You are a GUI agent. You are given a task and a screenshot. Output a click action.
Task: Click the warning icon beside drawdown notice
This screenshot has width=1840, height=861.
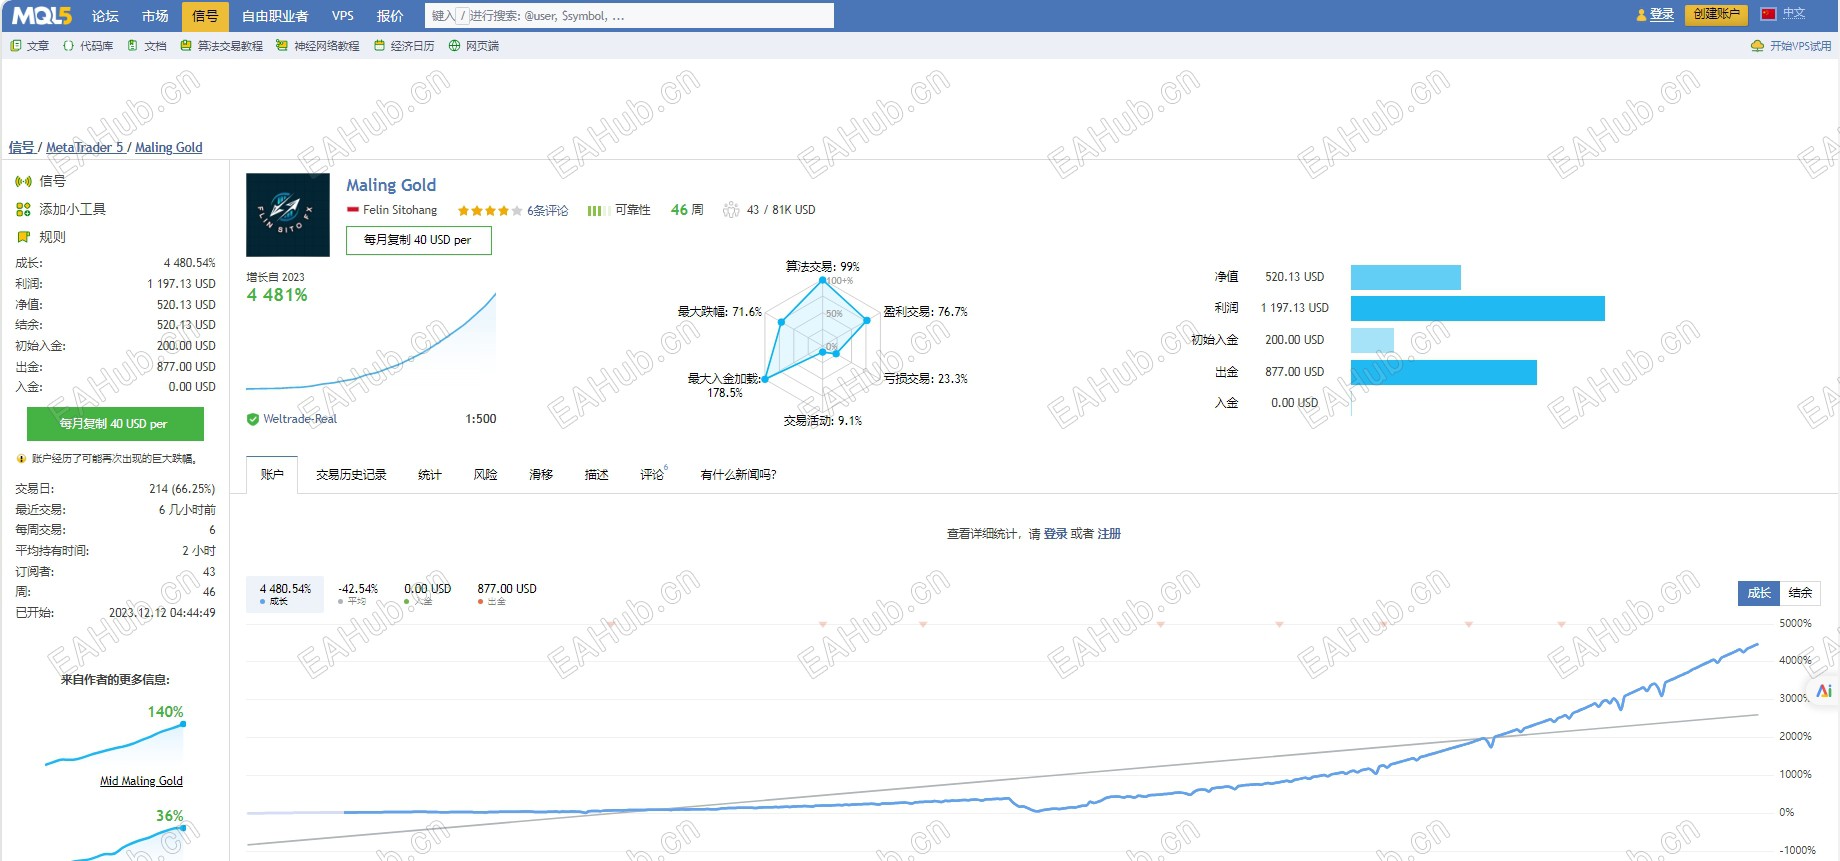pos(21,459)
